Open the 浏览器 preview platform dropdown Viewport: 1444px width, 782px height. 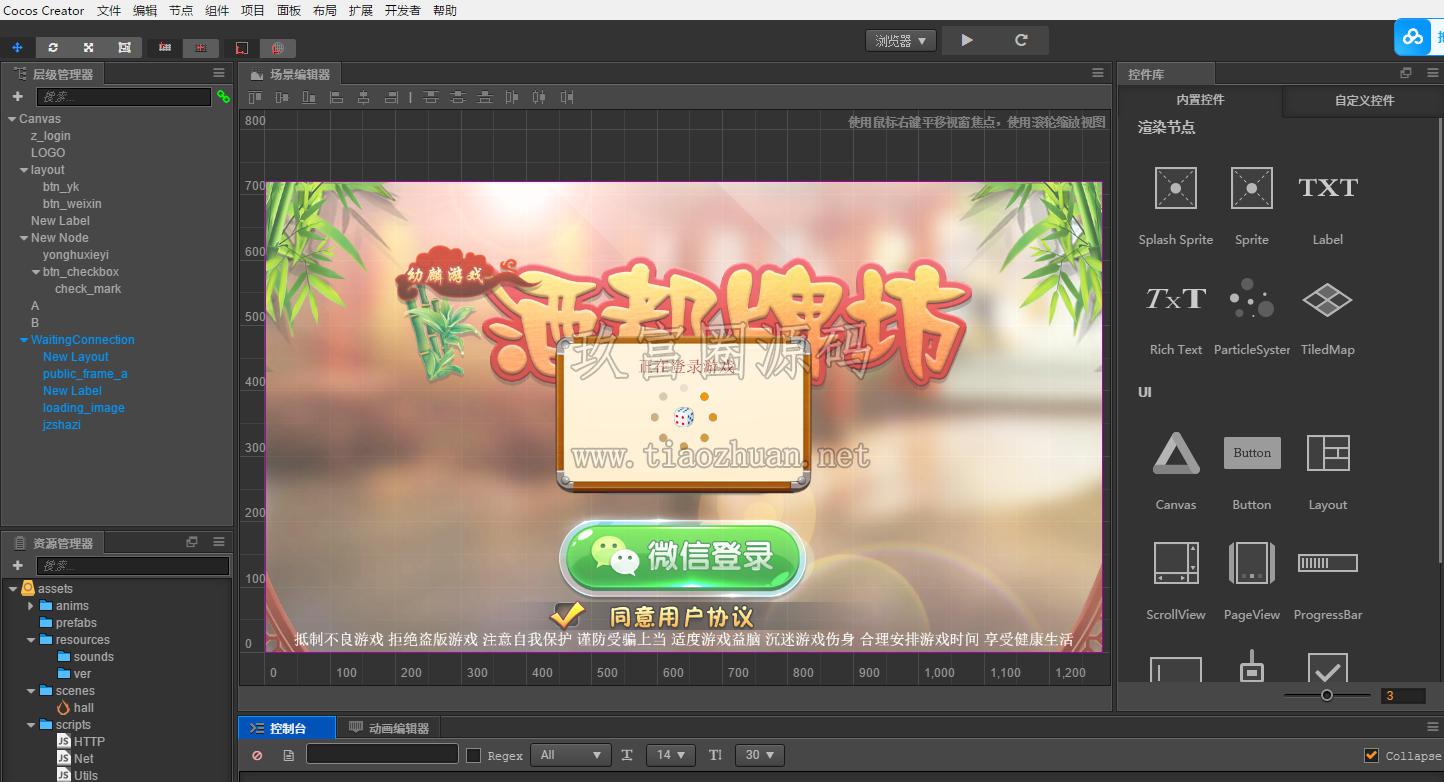point(901,41)
